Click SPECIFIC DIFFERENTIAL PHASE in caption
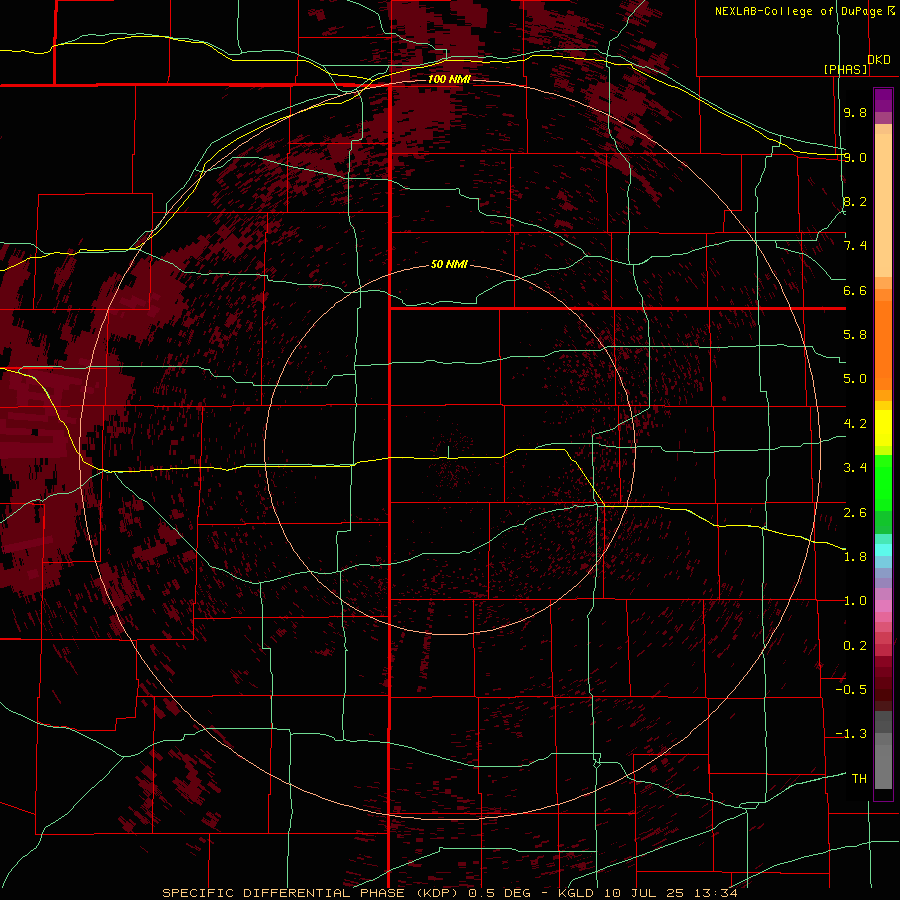This screenshot has width=900, height=900. click(x=285, y=893)
